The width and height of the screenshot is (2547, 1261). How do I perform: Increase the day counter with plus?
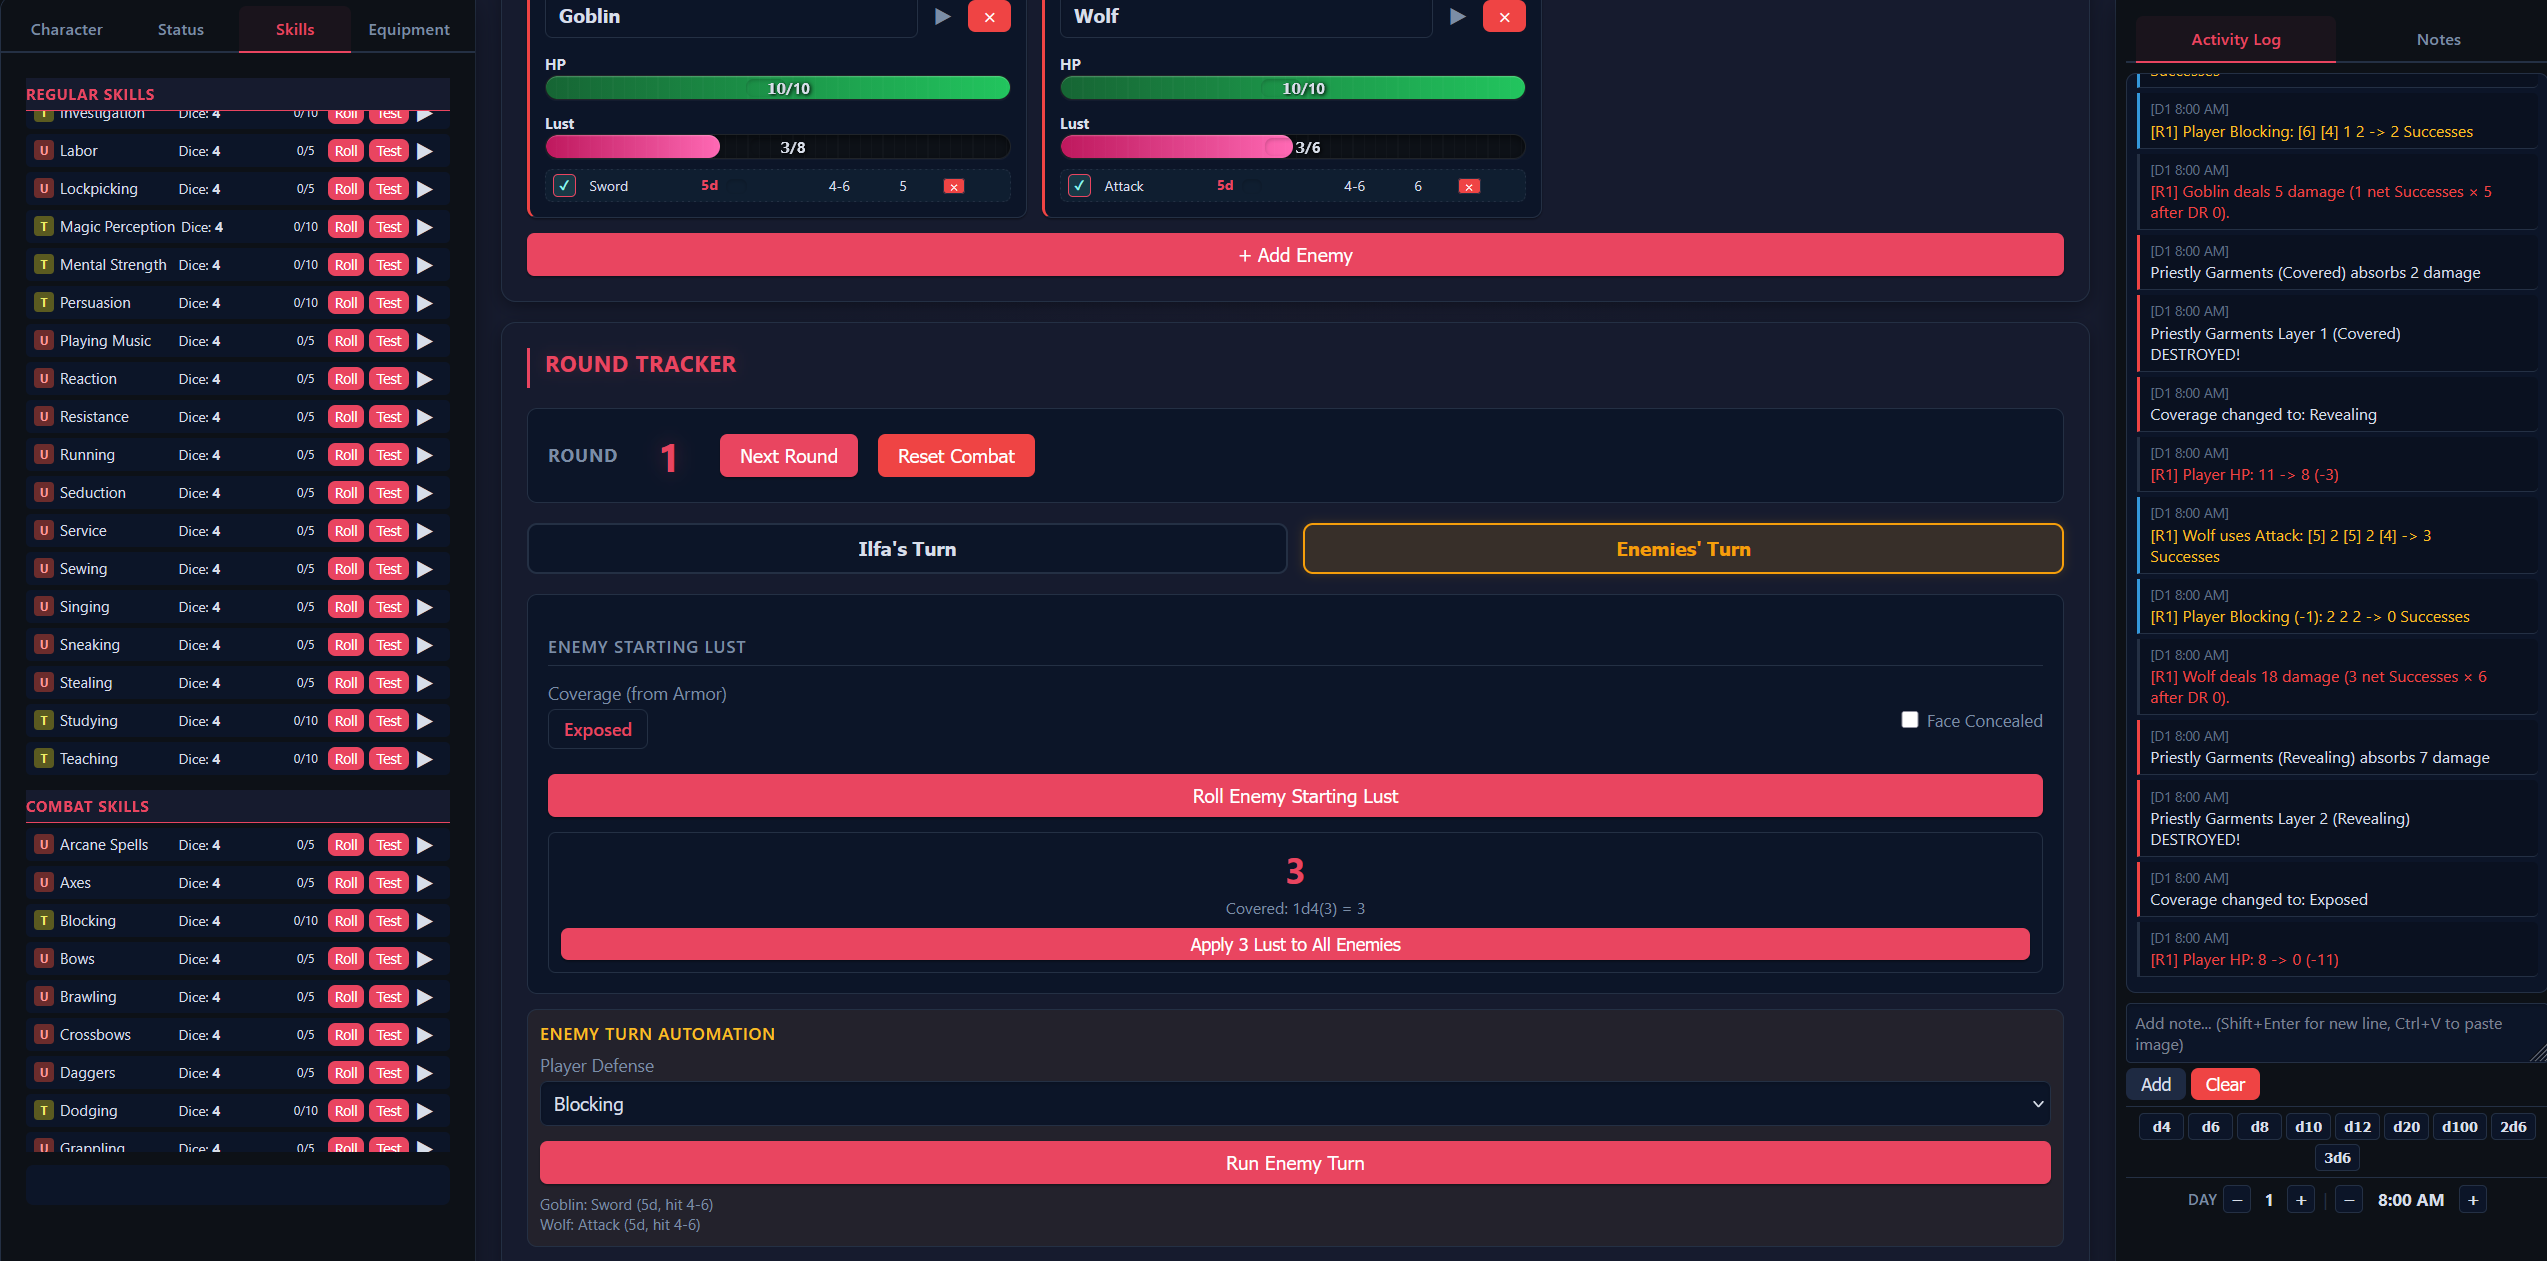click(x=2301, y=1200)
